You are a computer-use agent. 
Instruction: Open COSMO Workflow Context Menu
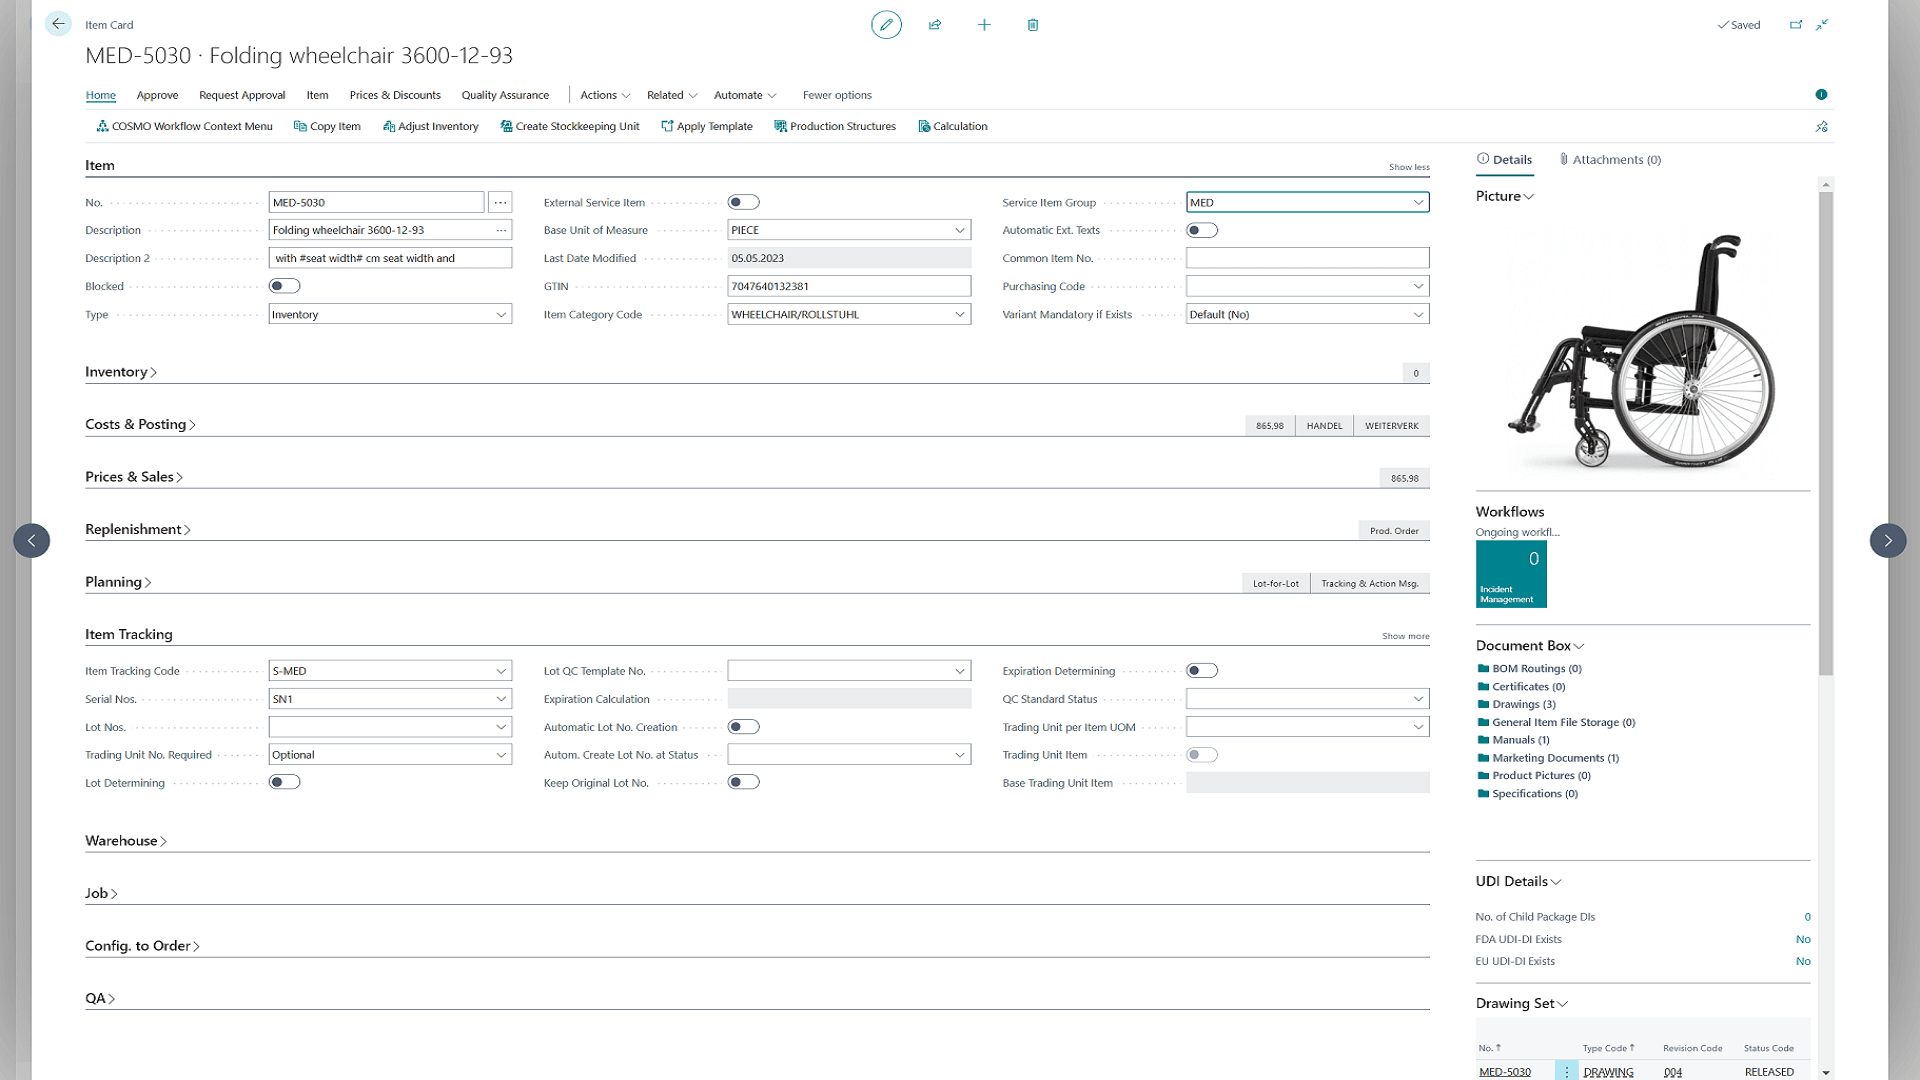pyautogui.click(x=184, y=127)
